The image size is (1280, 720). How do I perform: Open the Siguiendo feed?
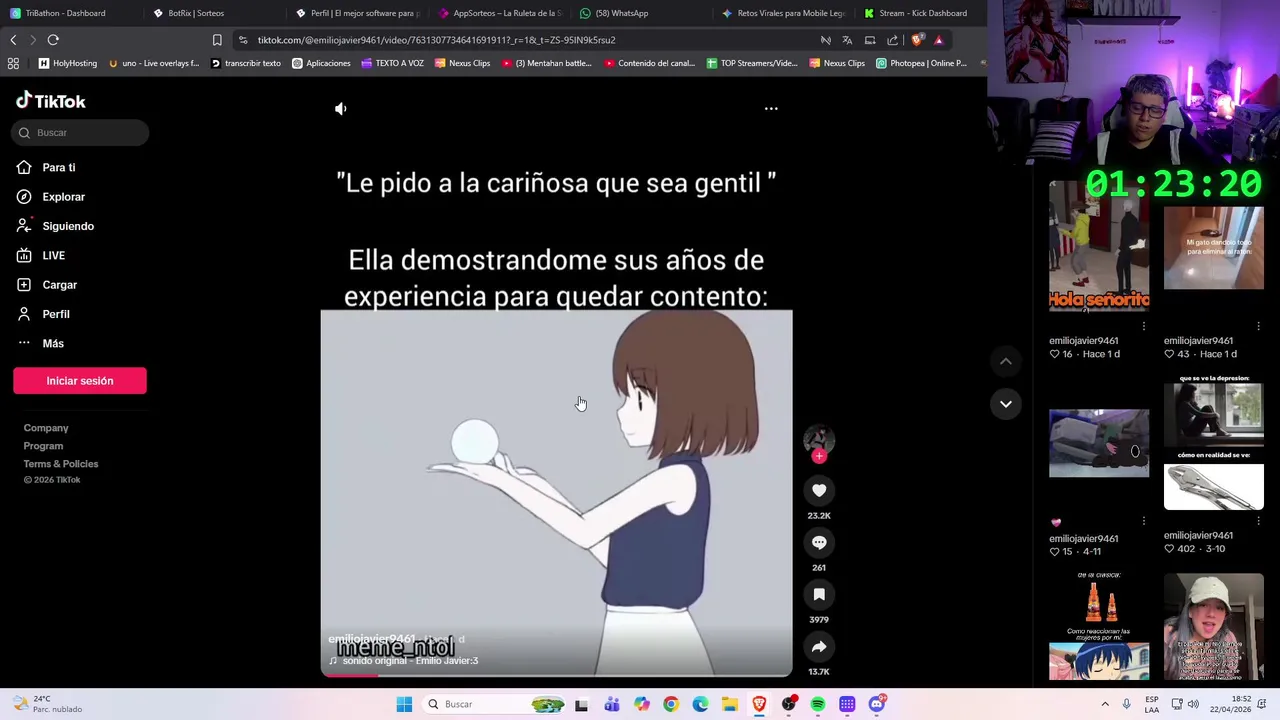click(x=68, y=226)
